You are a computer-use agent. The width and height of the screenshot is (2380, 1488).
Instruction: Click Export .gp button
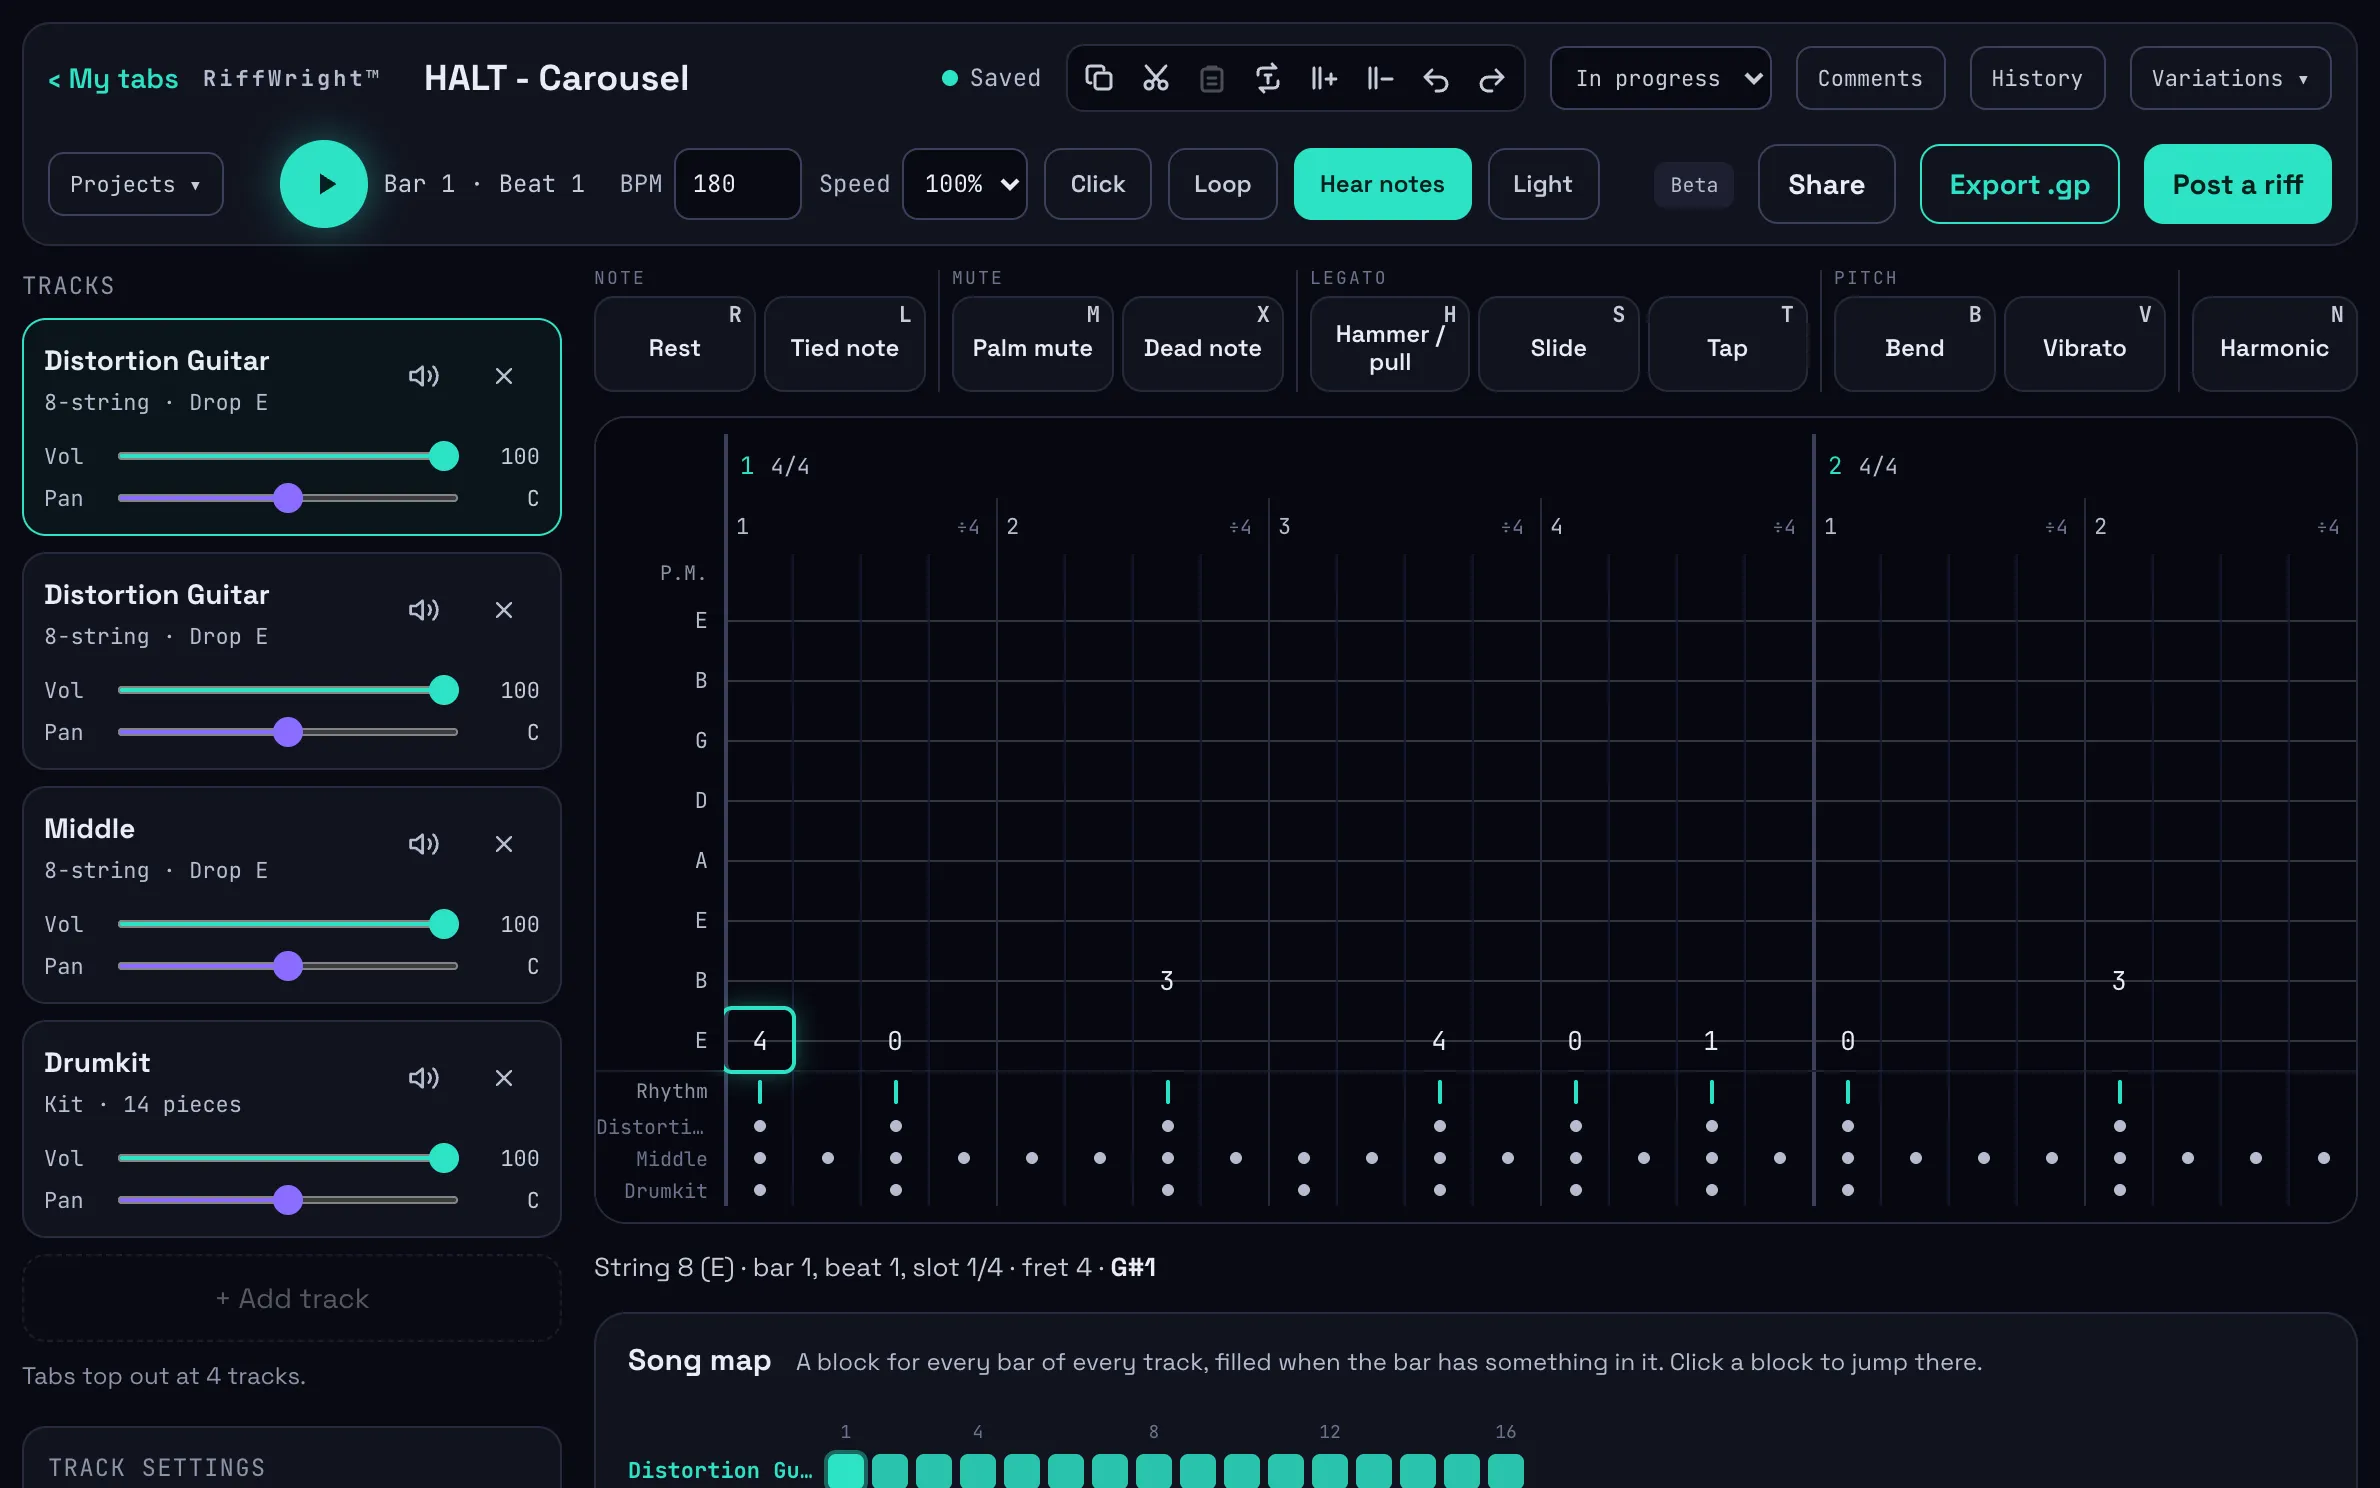coord(2019,184)
